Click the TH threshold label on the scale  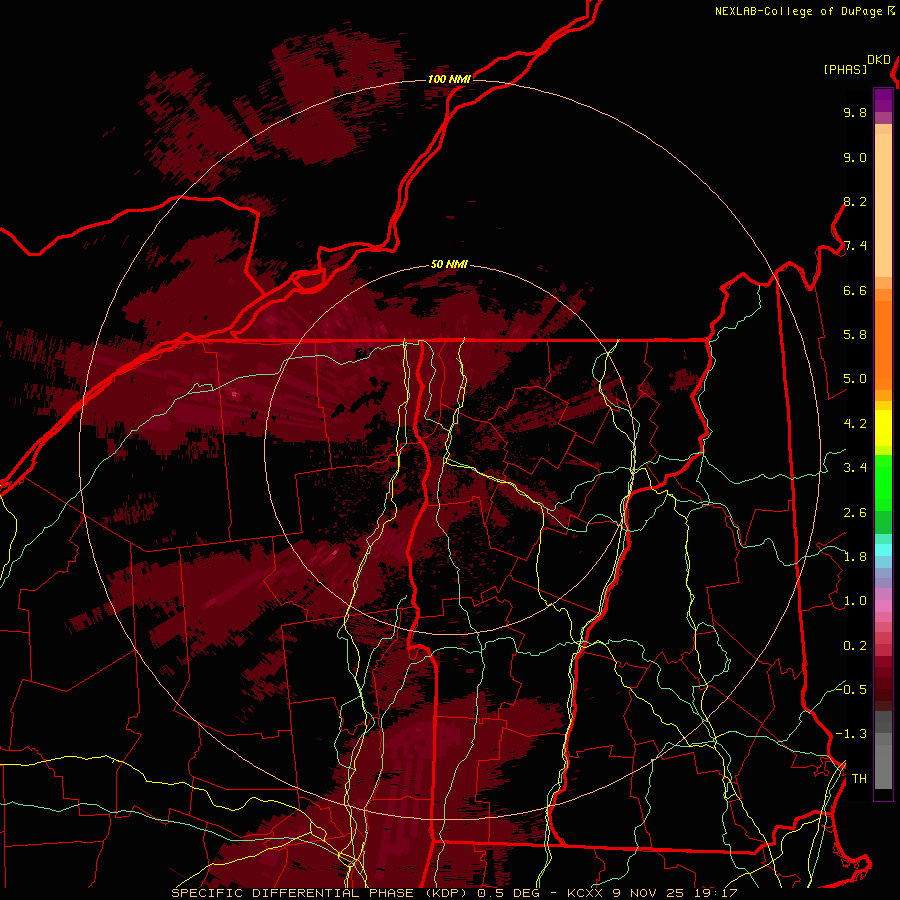[859, 779]
